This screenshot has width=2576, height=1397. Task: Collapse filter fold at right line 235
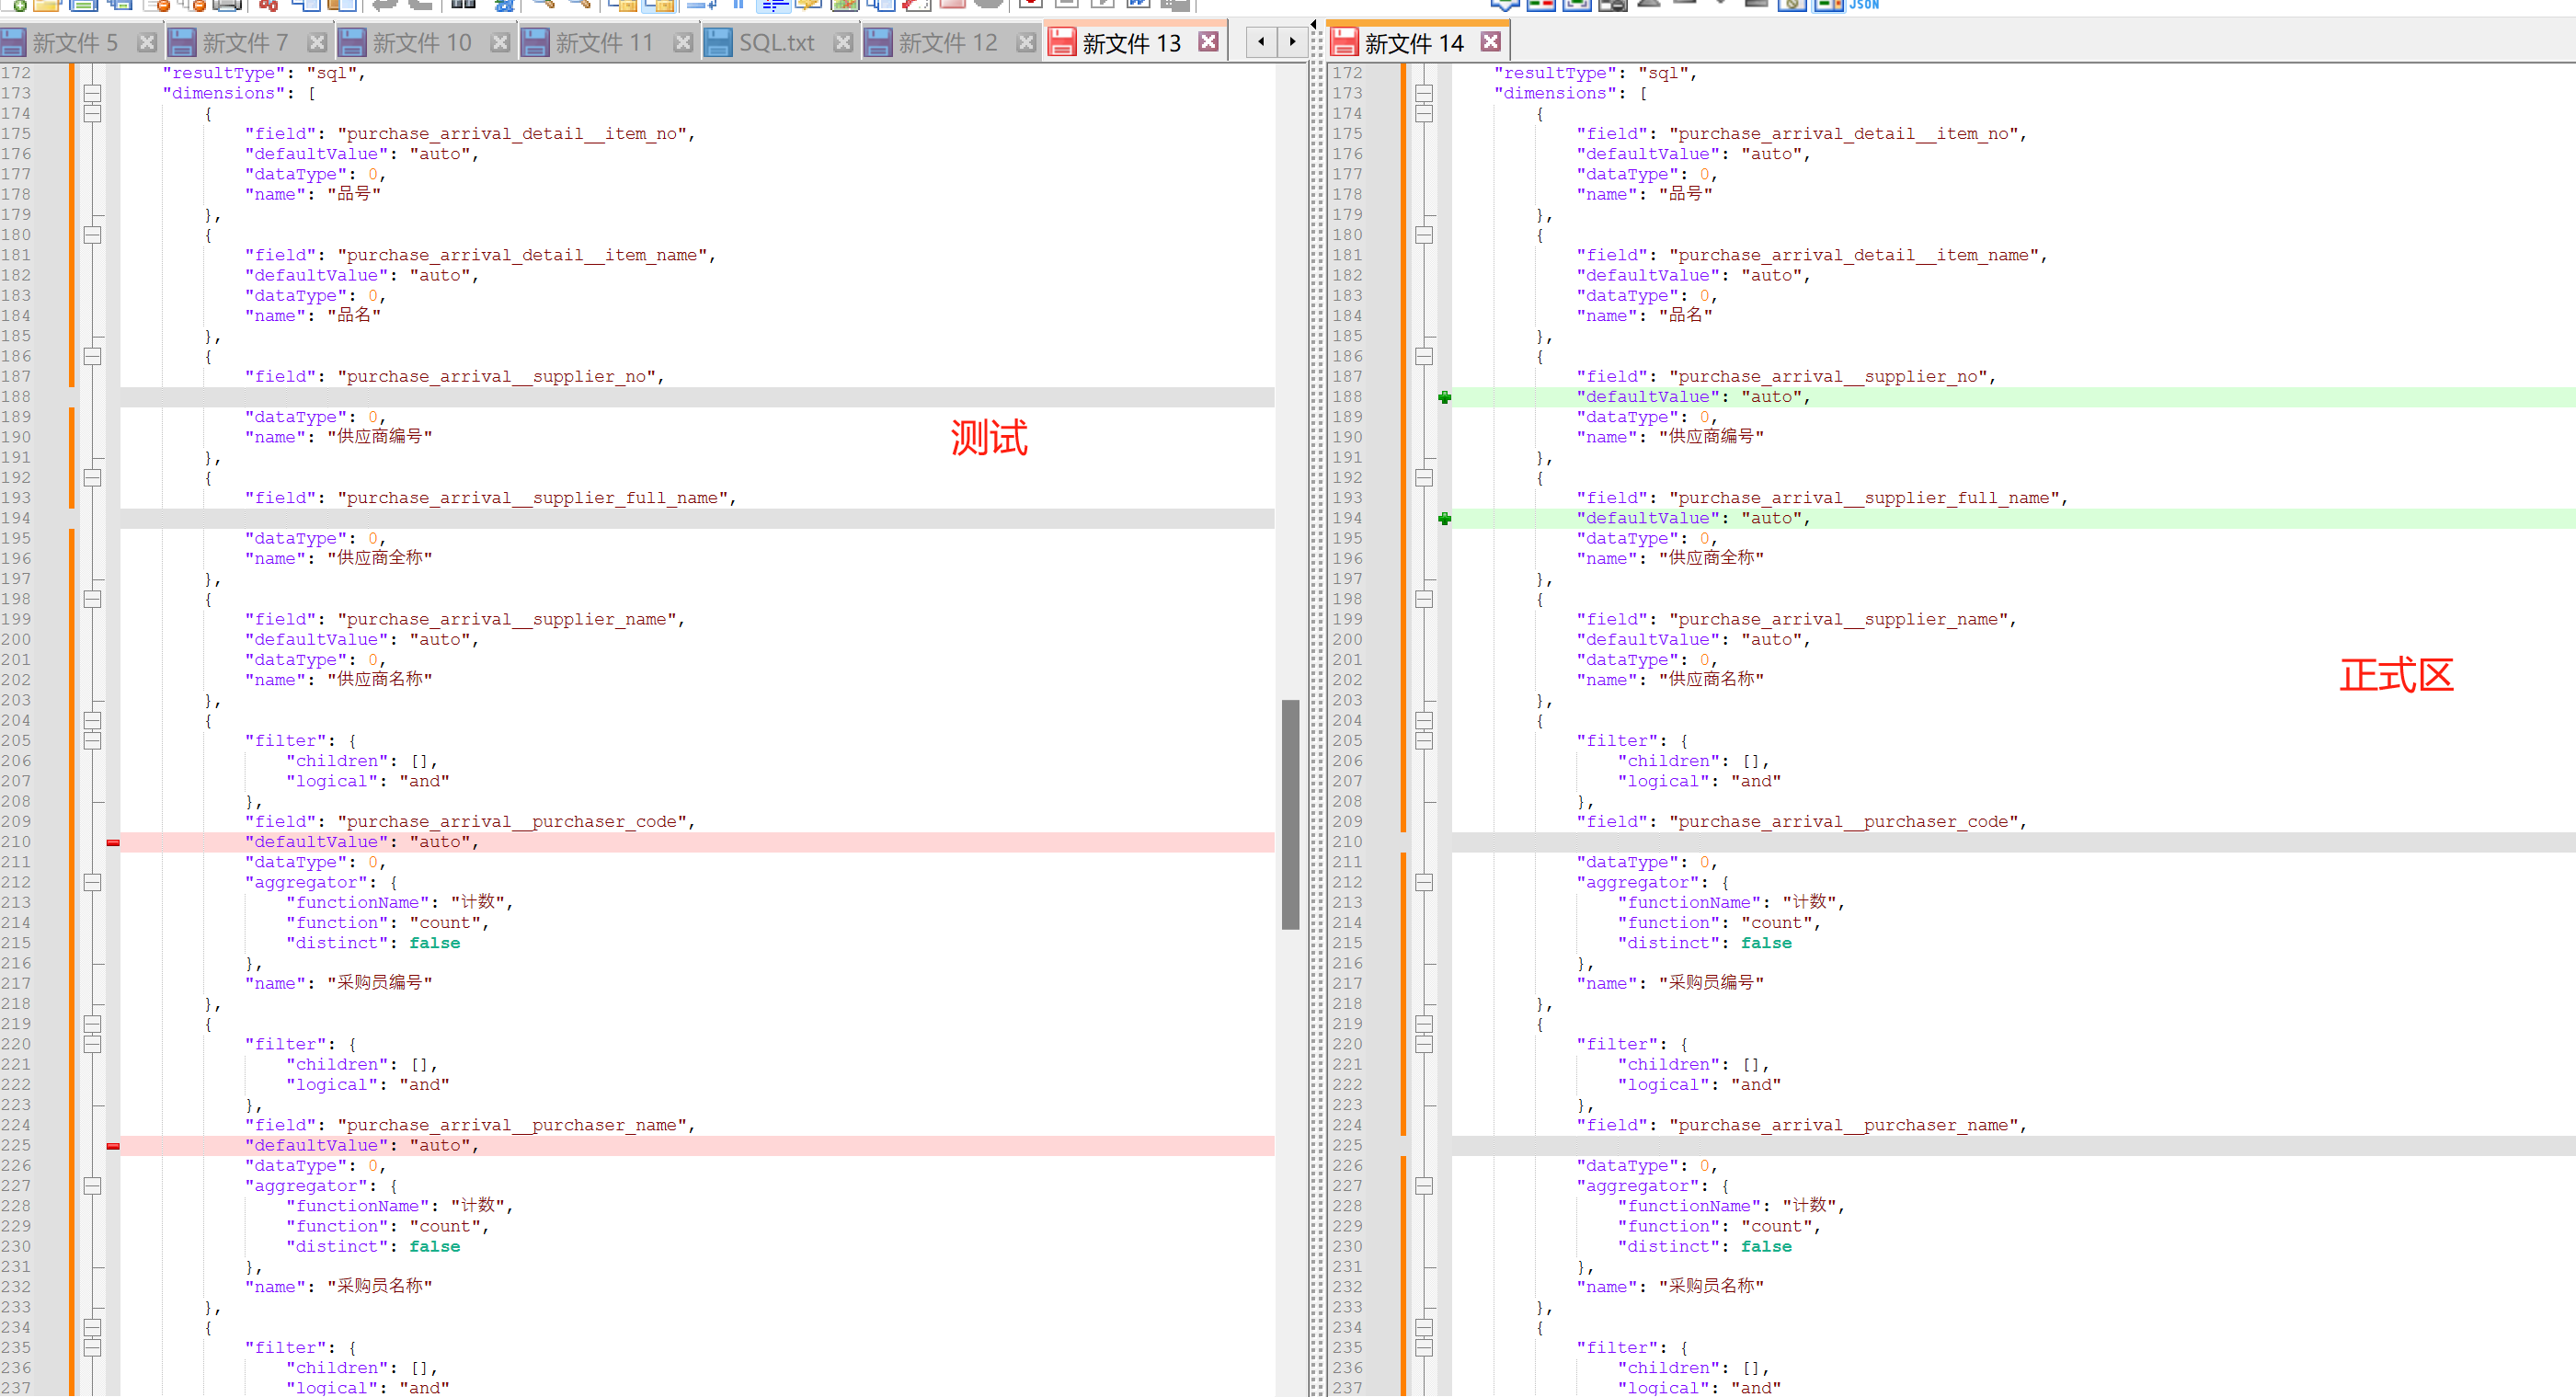pos(1425,1348)
